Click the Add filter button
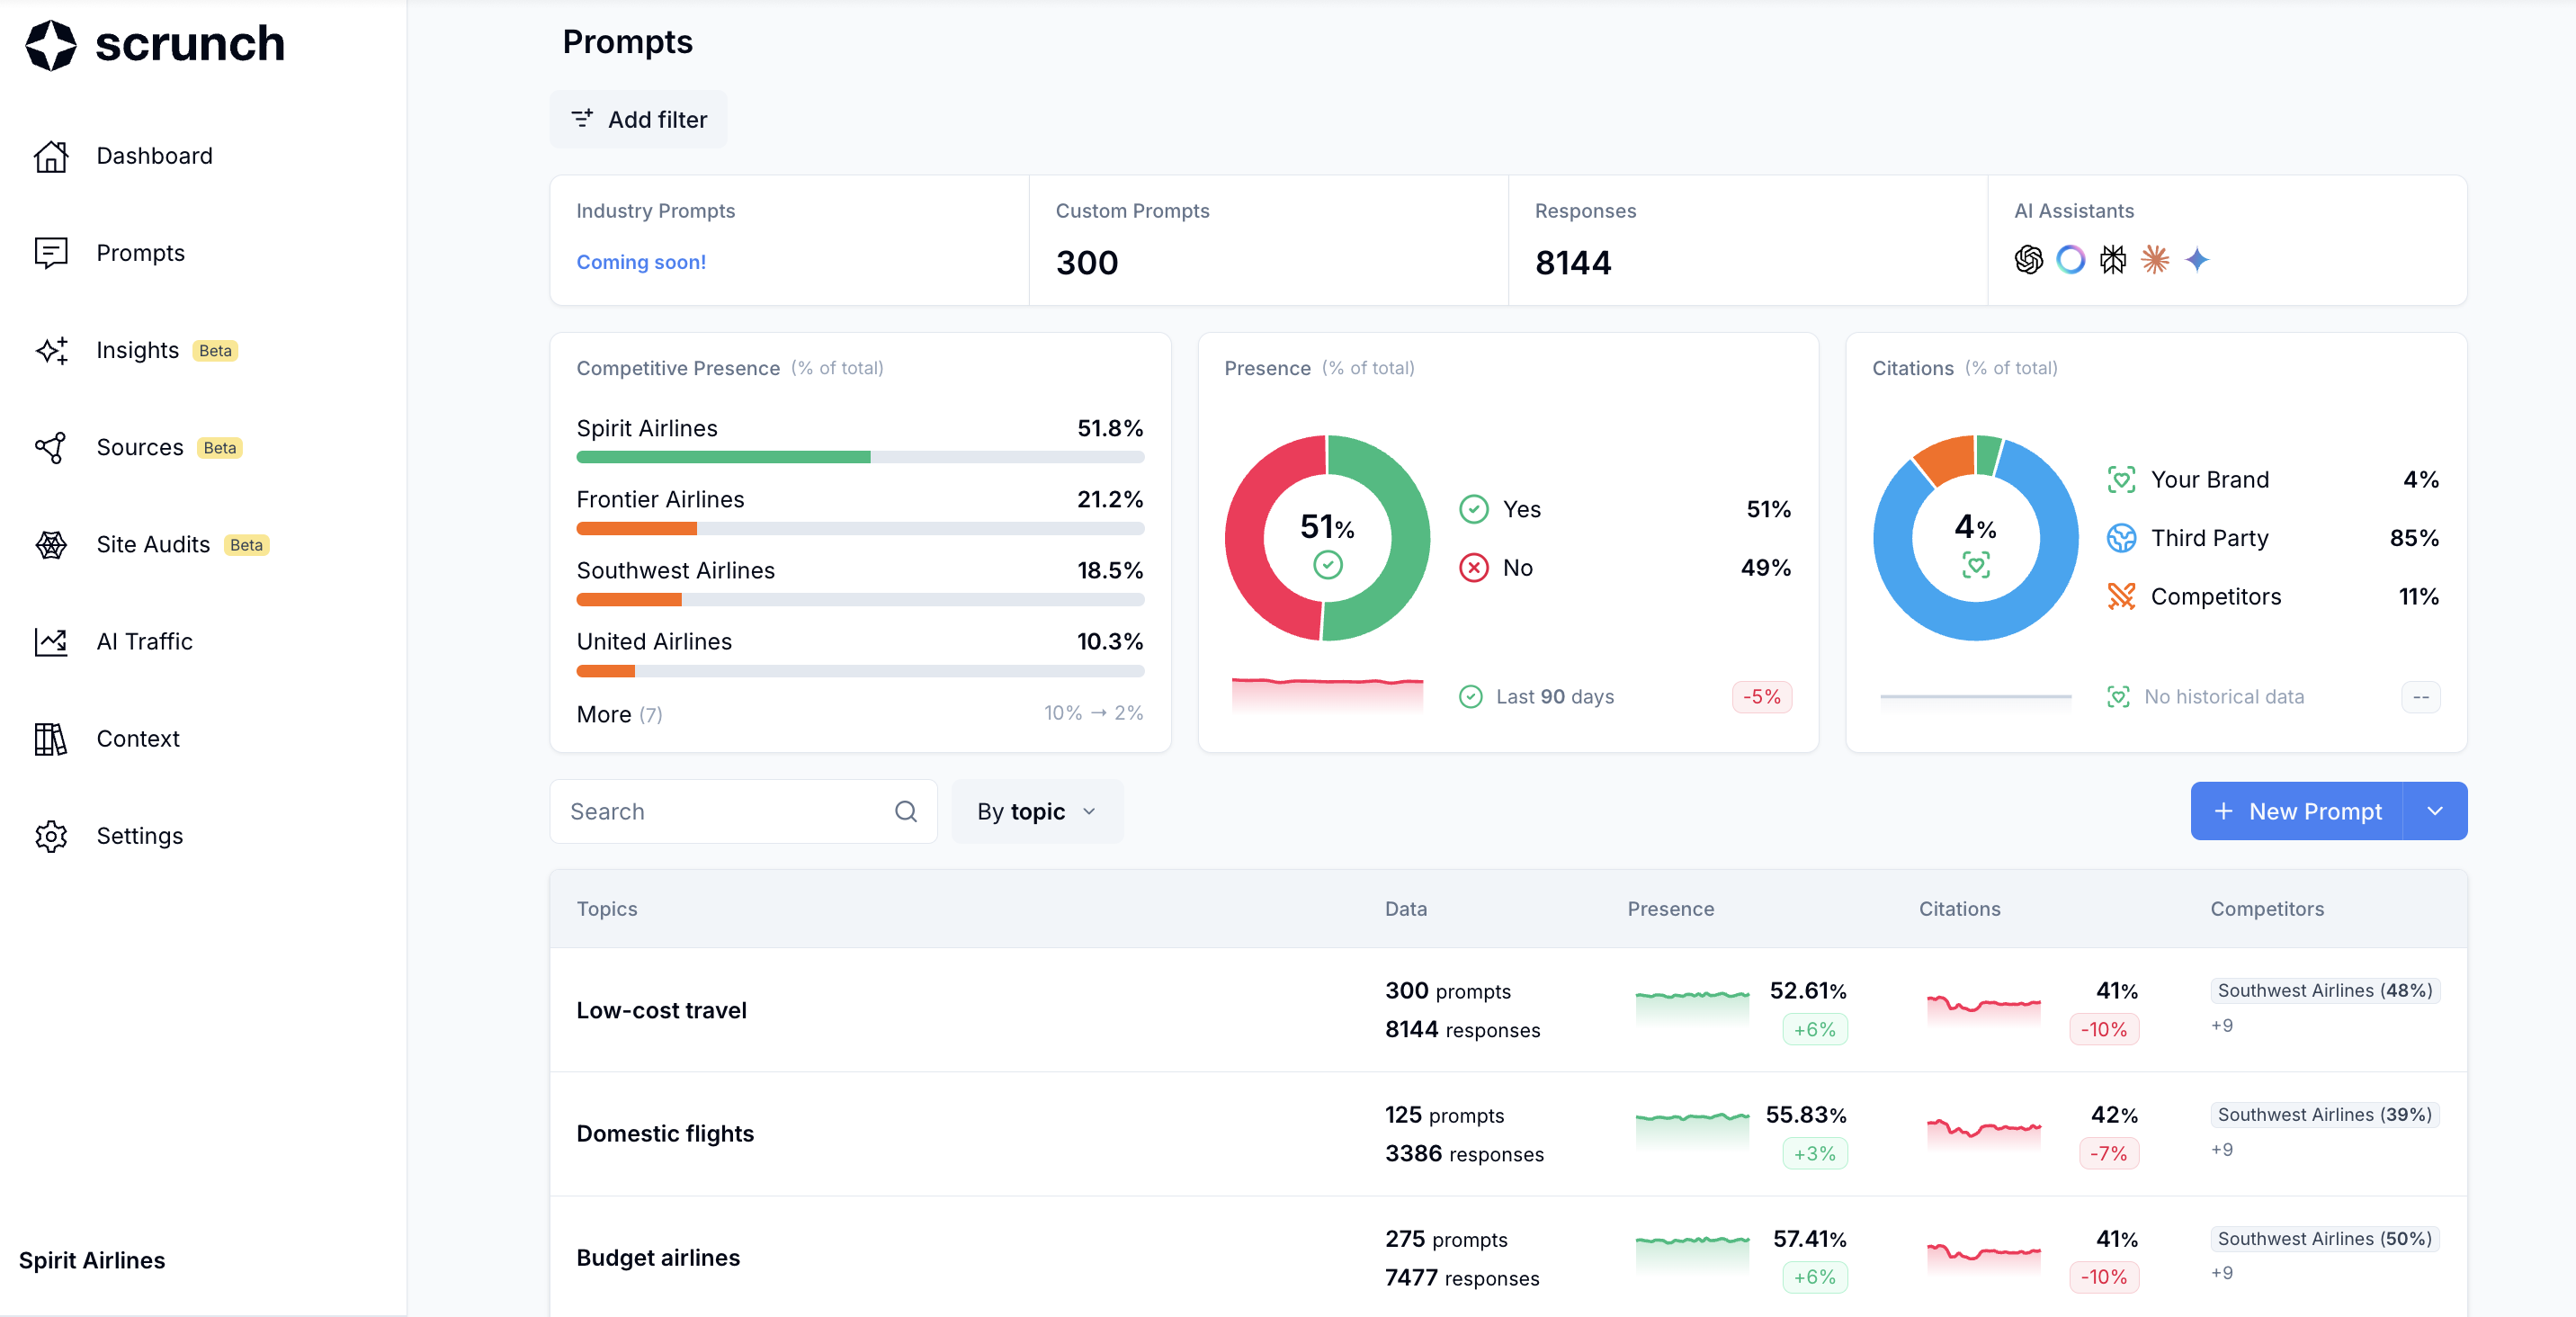The height and width of the screenshot is (1317, 2576). (638, 120)
